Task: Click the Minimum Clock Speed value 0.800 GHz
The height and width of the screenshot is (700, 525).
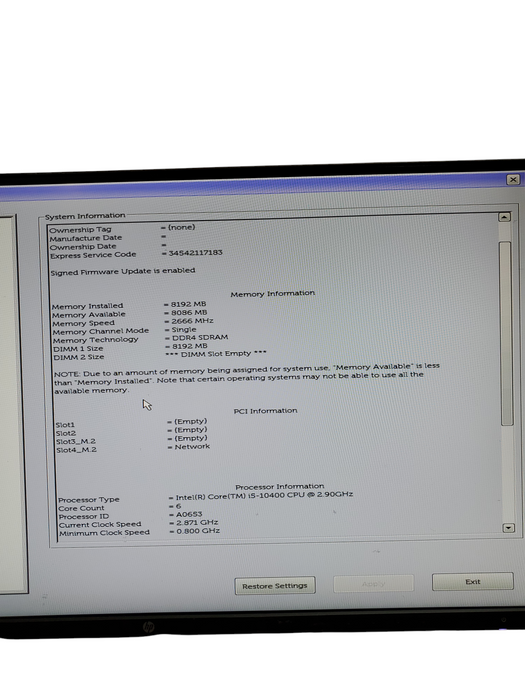Action: pyautogui.click(x=198, y=531)
